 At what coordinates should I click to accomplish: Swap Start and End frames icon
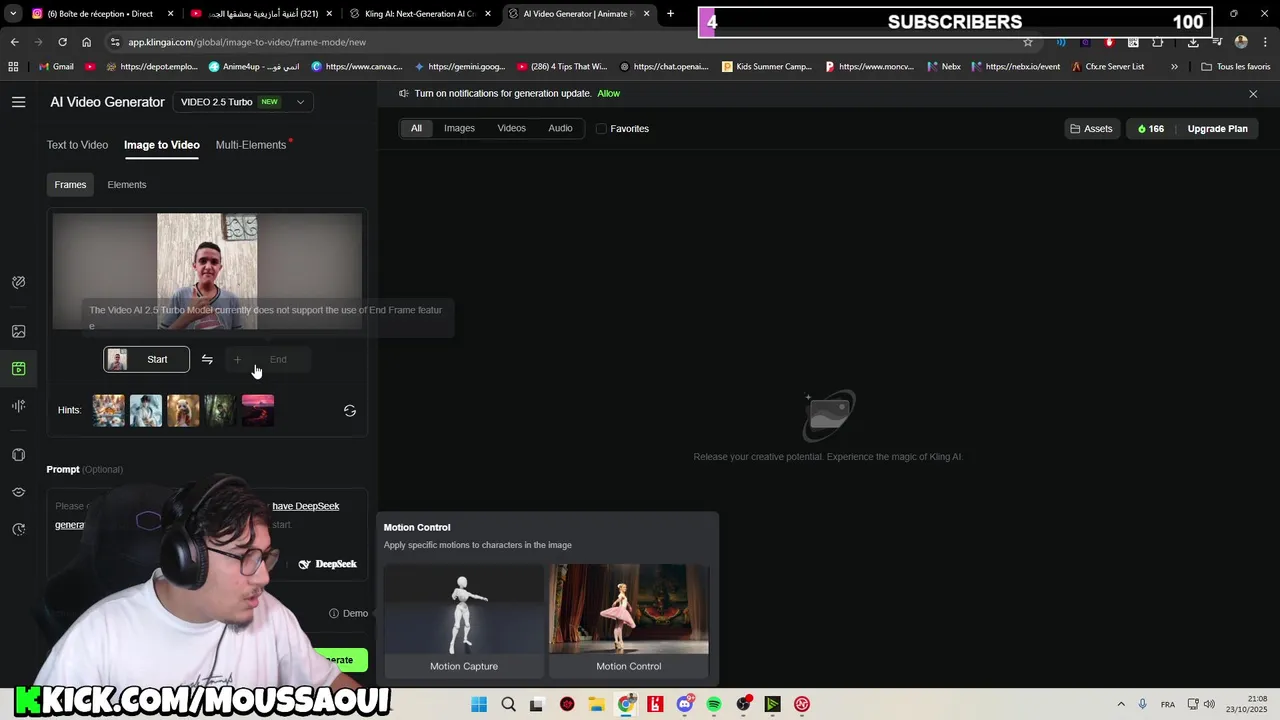(x=207, y=359)
